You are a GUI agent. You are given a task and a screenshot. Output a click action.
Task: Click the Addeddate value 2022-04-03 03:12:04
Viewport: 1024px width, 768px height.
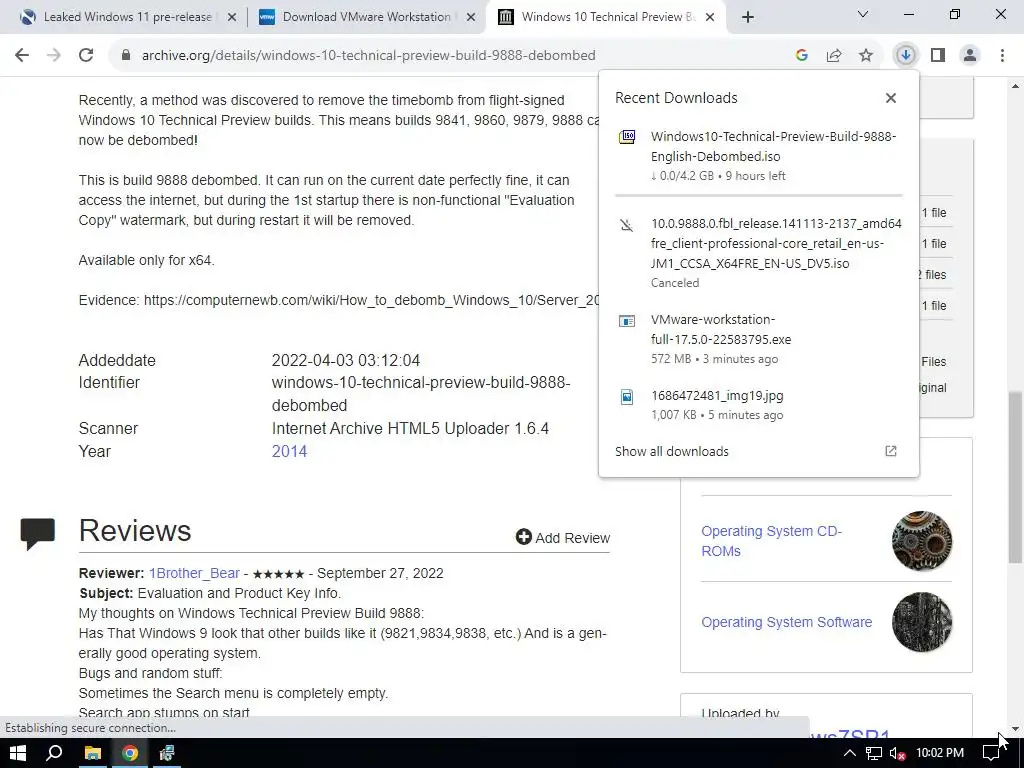click(x=345, y=360)
